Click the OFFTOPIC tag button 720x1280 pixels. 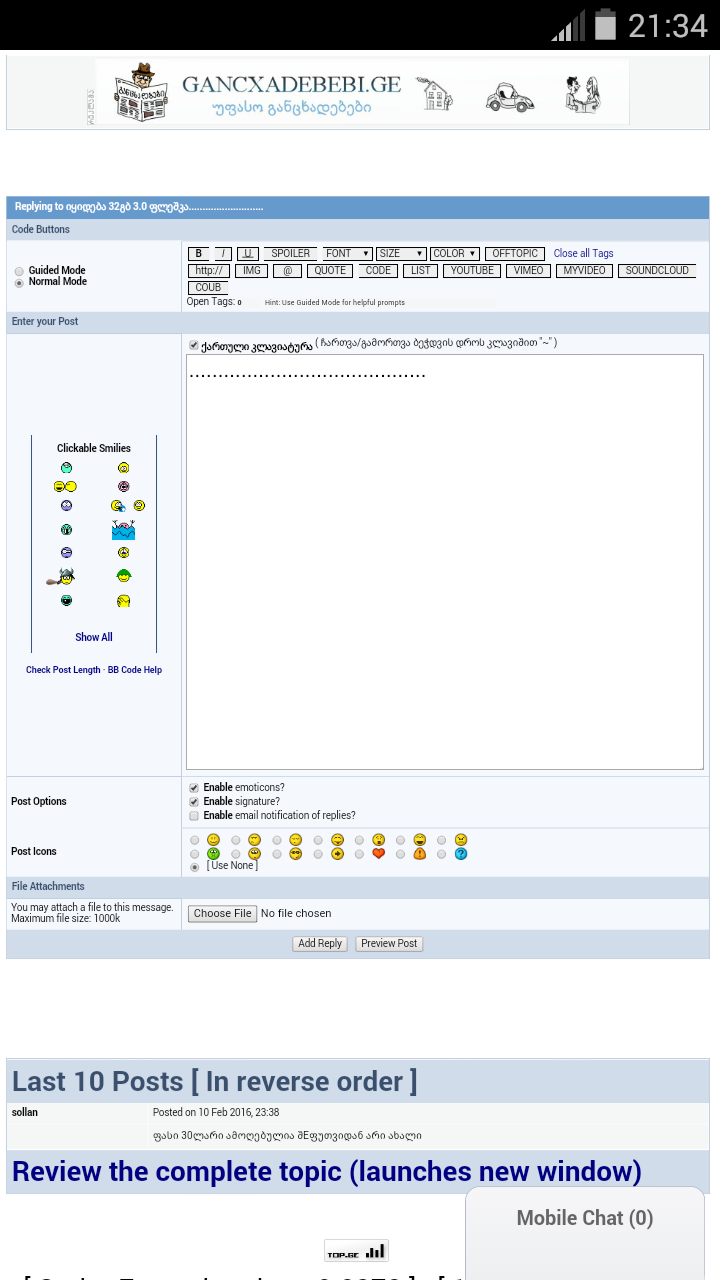click(x=515, y=254)
